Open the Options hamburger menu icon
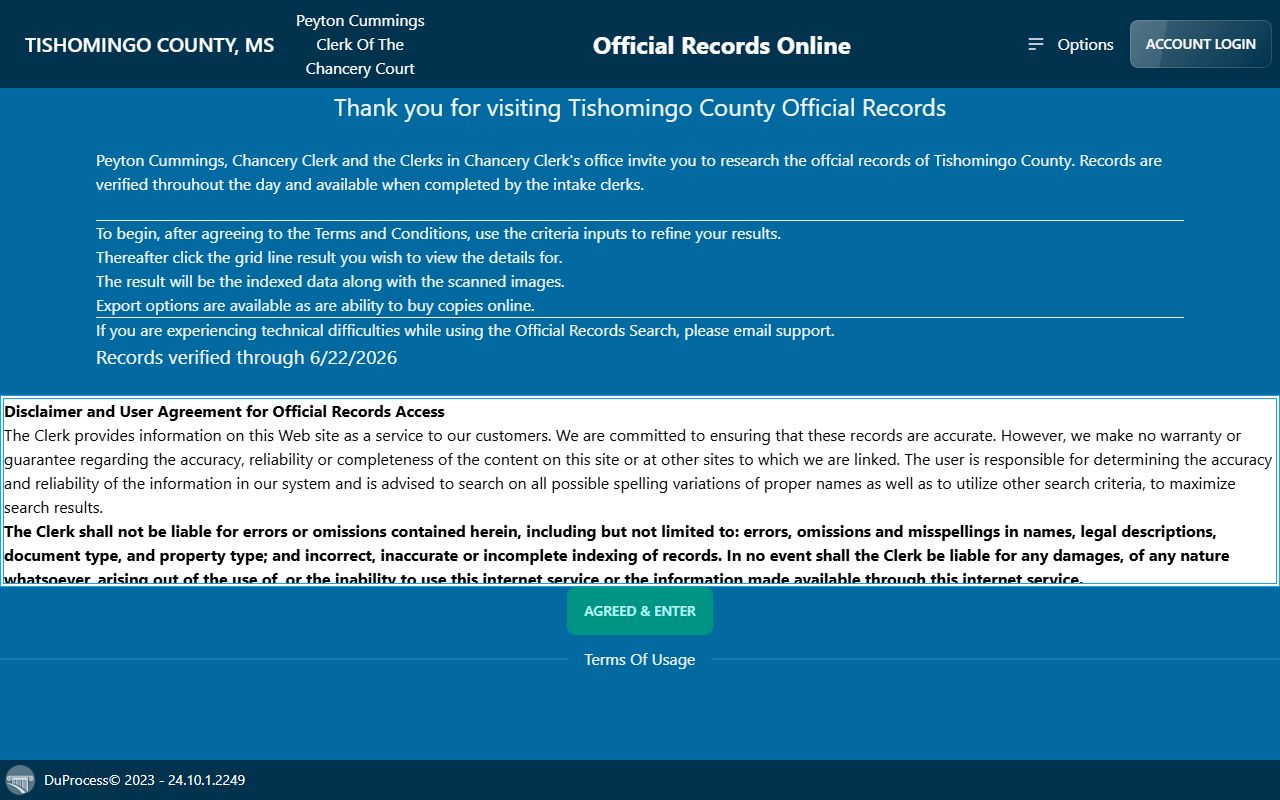Image resolution: width=1280 pixels, height=800 pixels. [1036, 44]
